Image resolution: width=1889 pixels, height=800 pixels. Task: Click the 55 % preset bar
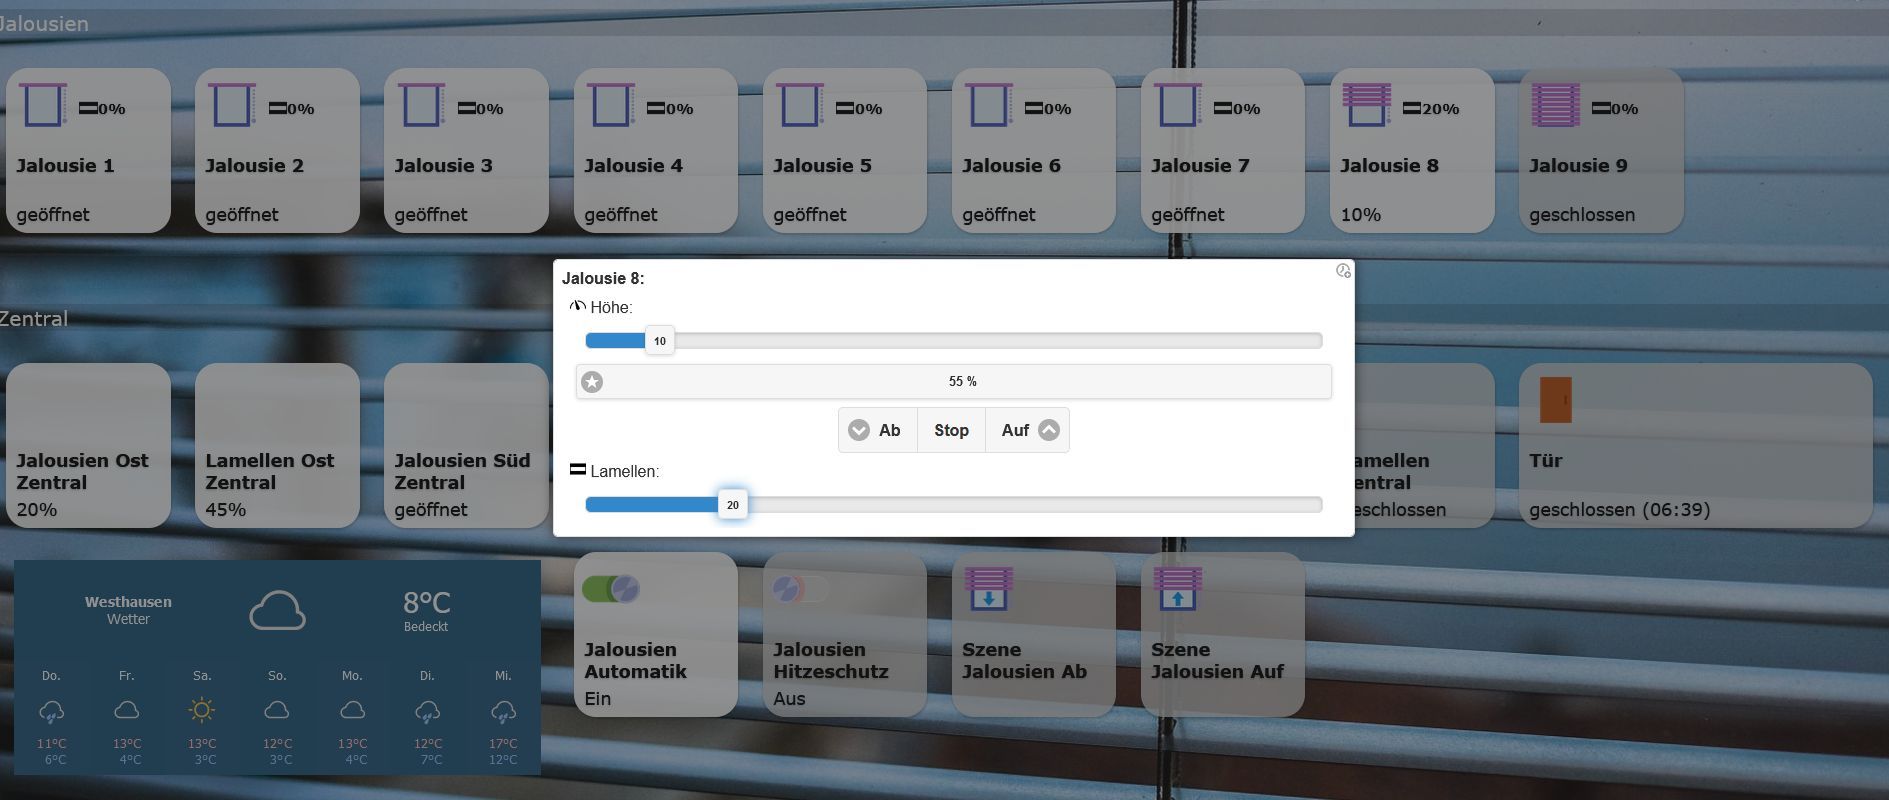pyautogui.click(x=954, y=382)
